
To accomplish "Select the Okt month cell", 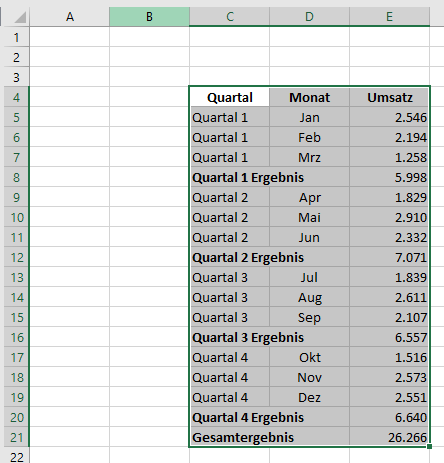I will pyautogui.click(x=309, y=357).
